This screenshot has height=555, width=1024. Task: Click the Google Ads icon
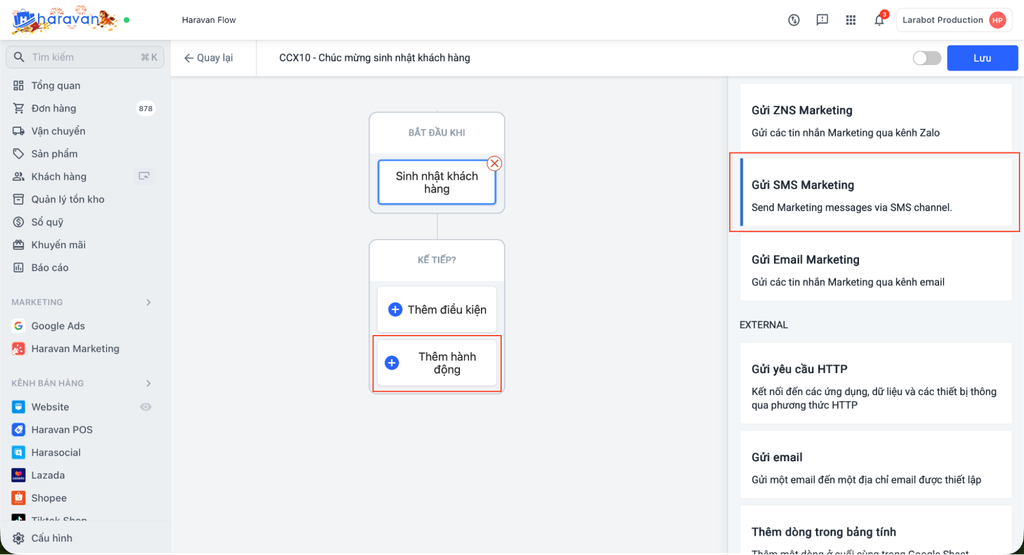pos(19,326)
